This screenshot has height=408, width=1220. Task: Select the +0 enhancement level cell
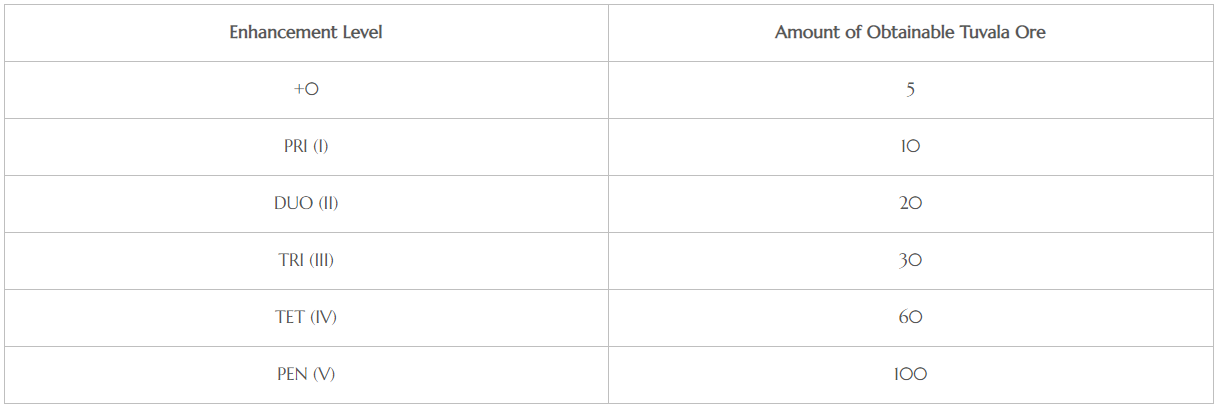[306, 89]
